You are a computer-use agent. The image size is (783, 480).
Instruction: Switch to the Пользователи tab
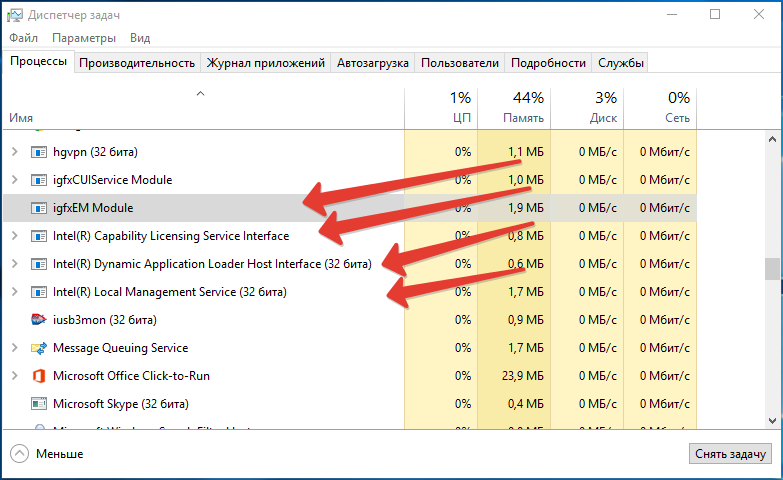[x=459, y=63]
